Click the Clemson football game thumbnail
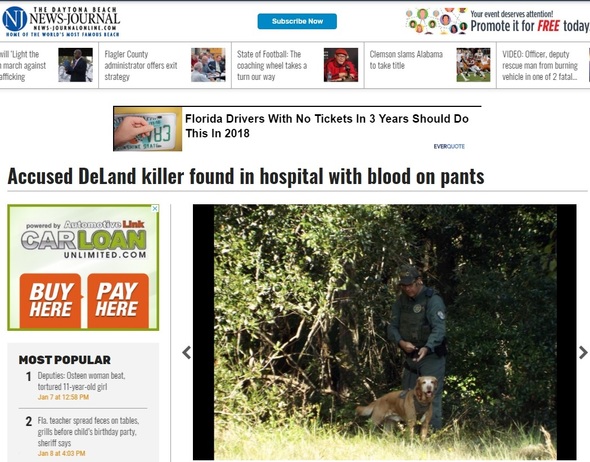 click(473, 65)
